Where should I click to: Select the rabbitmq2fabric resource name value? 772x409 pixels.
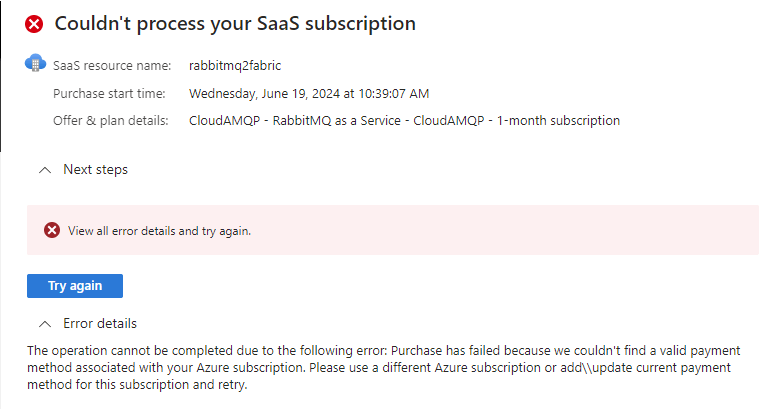pos(235,67)
